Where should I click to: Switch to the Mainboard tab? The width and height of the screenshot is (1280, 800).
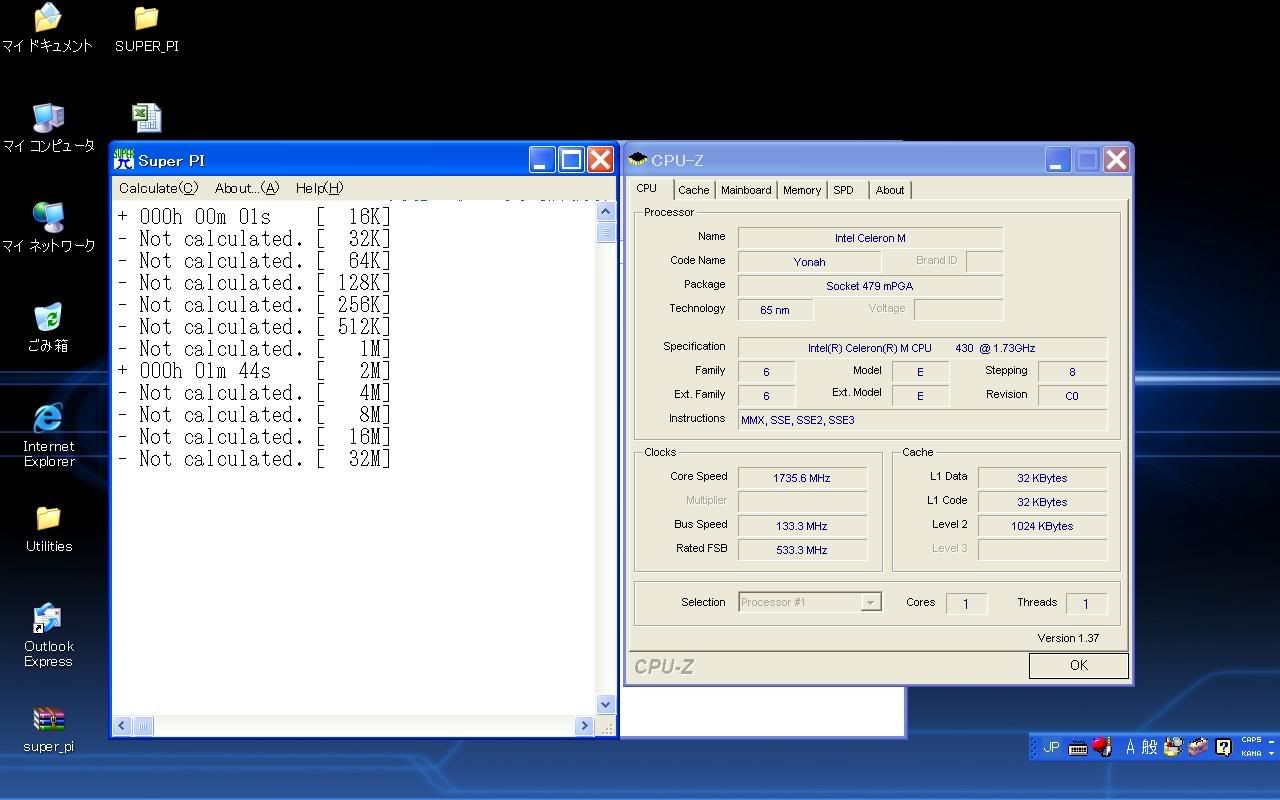(x=746, y=190)
